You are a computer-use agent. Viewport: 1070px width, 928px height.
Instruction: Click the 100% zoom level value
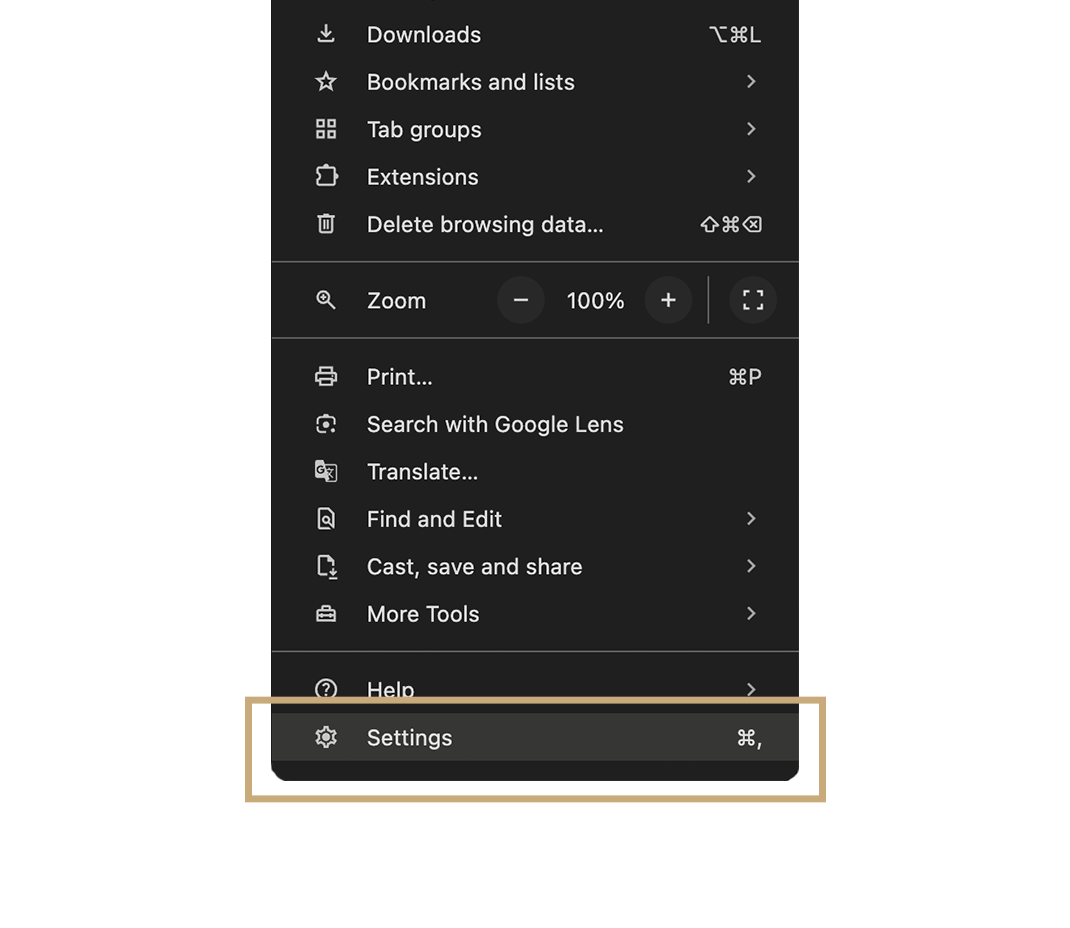[x=595, y=300]
